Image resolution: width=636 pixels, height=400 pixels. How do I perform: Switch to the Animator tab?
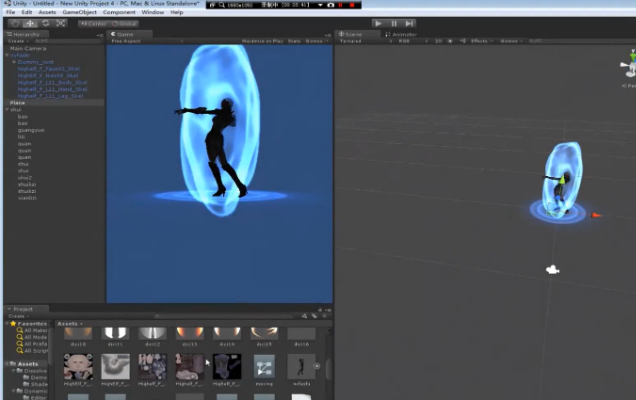(400, 34)
